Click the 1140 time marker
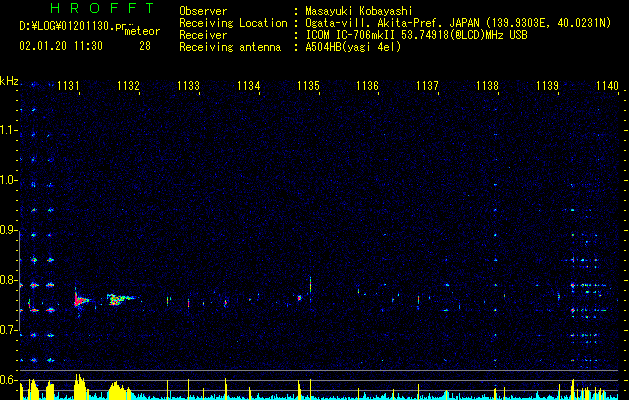The height and width of the screenshot is (400, 629). (607, 86)
